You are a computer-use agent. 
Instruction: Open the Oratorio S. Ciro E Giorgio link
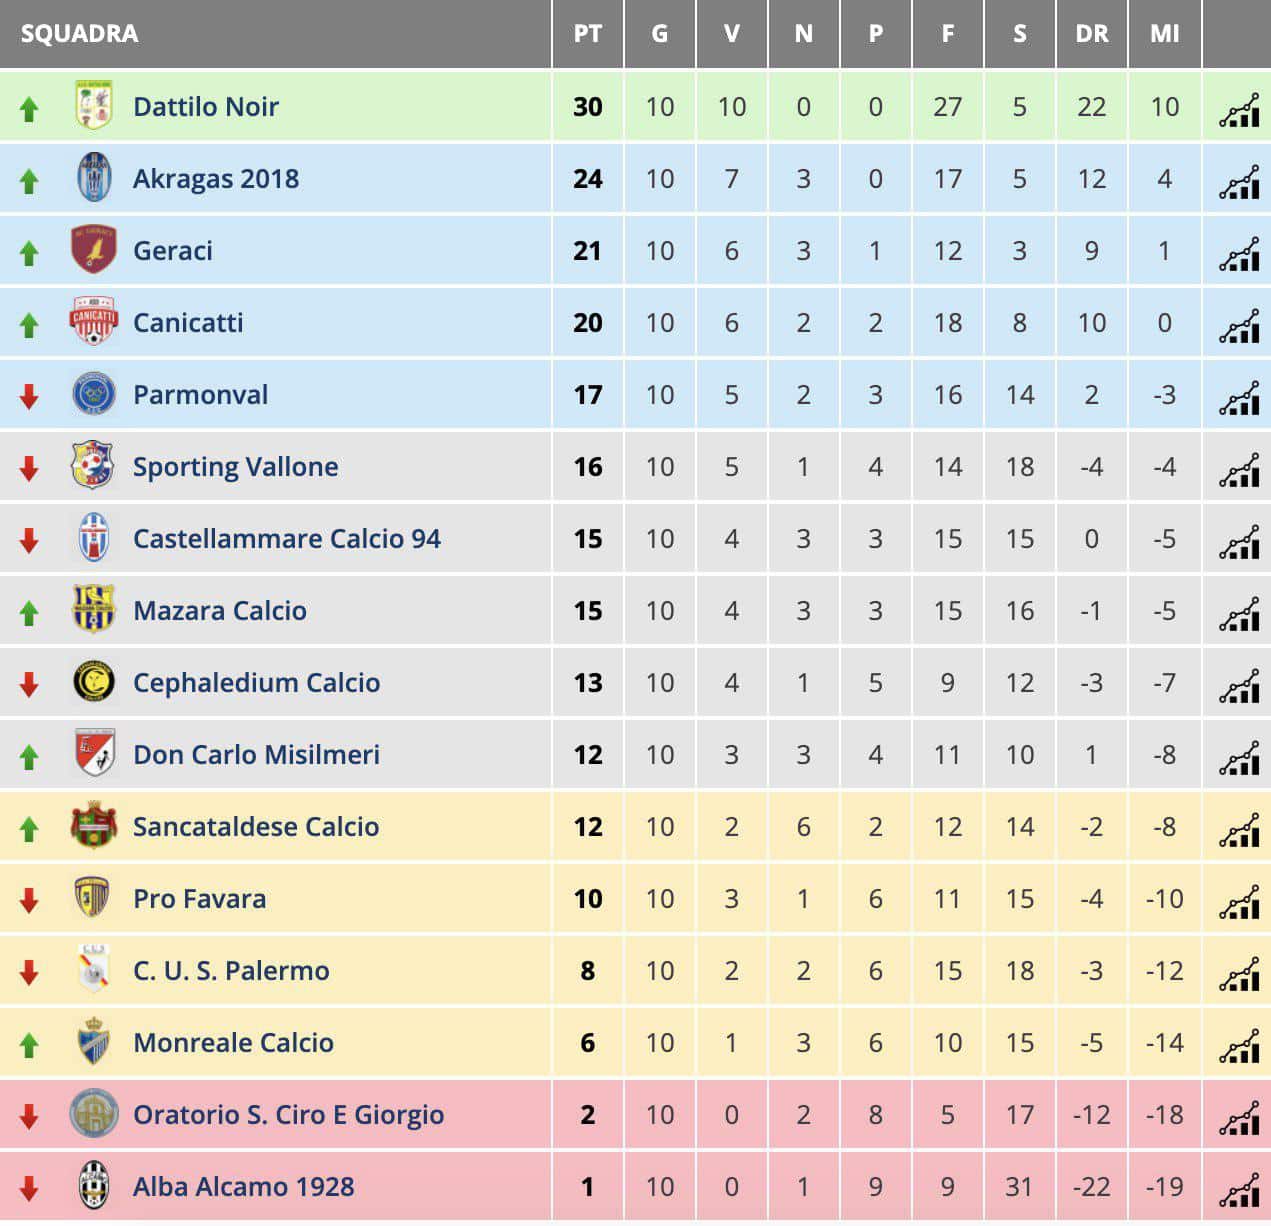[x=289, y=1115]
